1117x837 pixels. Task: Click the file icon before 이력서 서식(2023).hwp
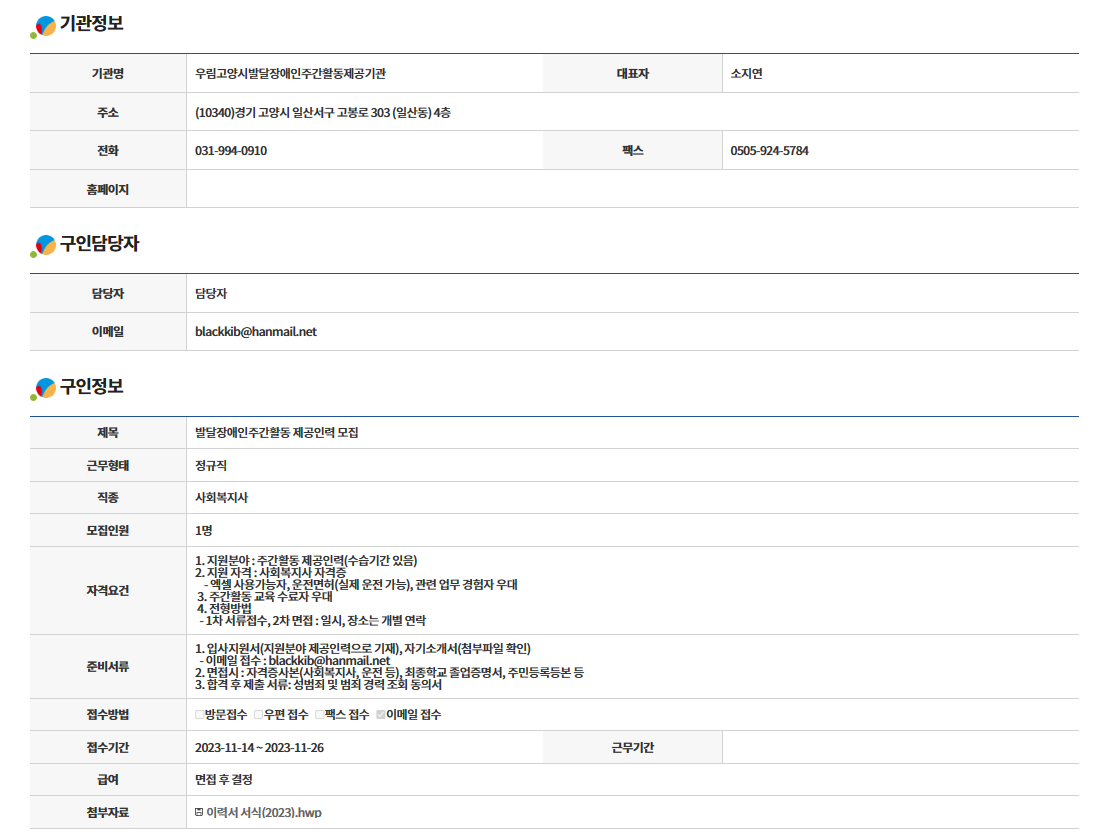pyautogui.click(x=199, y=813)
